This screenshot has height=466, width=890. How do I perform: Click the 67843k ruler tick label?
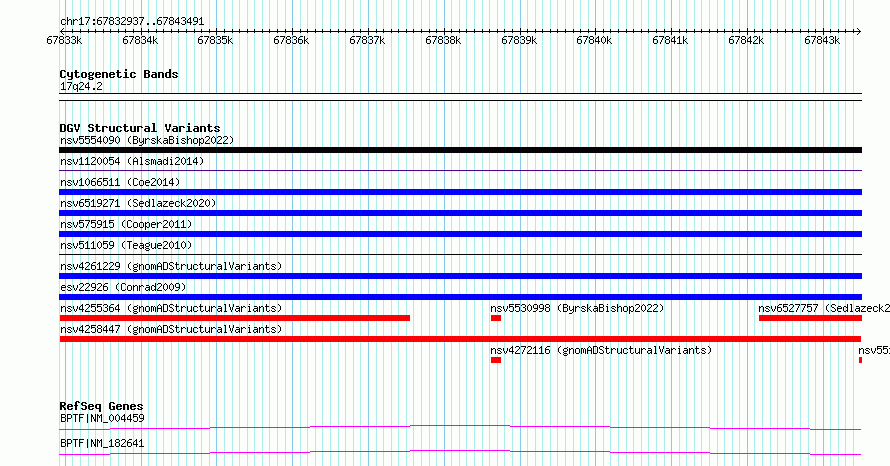click(822, 41)
